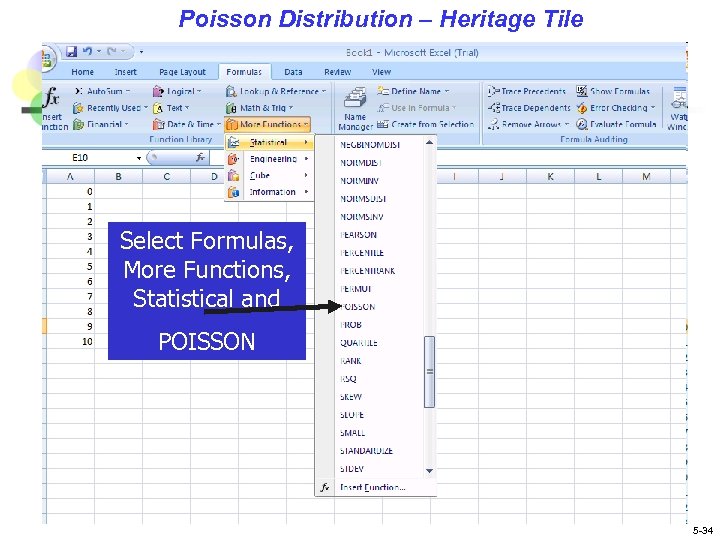Select NEGBINOMDIST from the function list
Screen dimensions: 720x540
370,145
